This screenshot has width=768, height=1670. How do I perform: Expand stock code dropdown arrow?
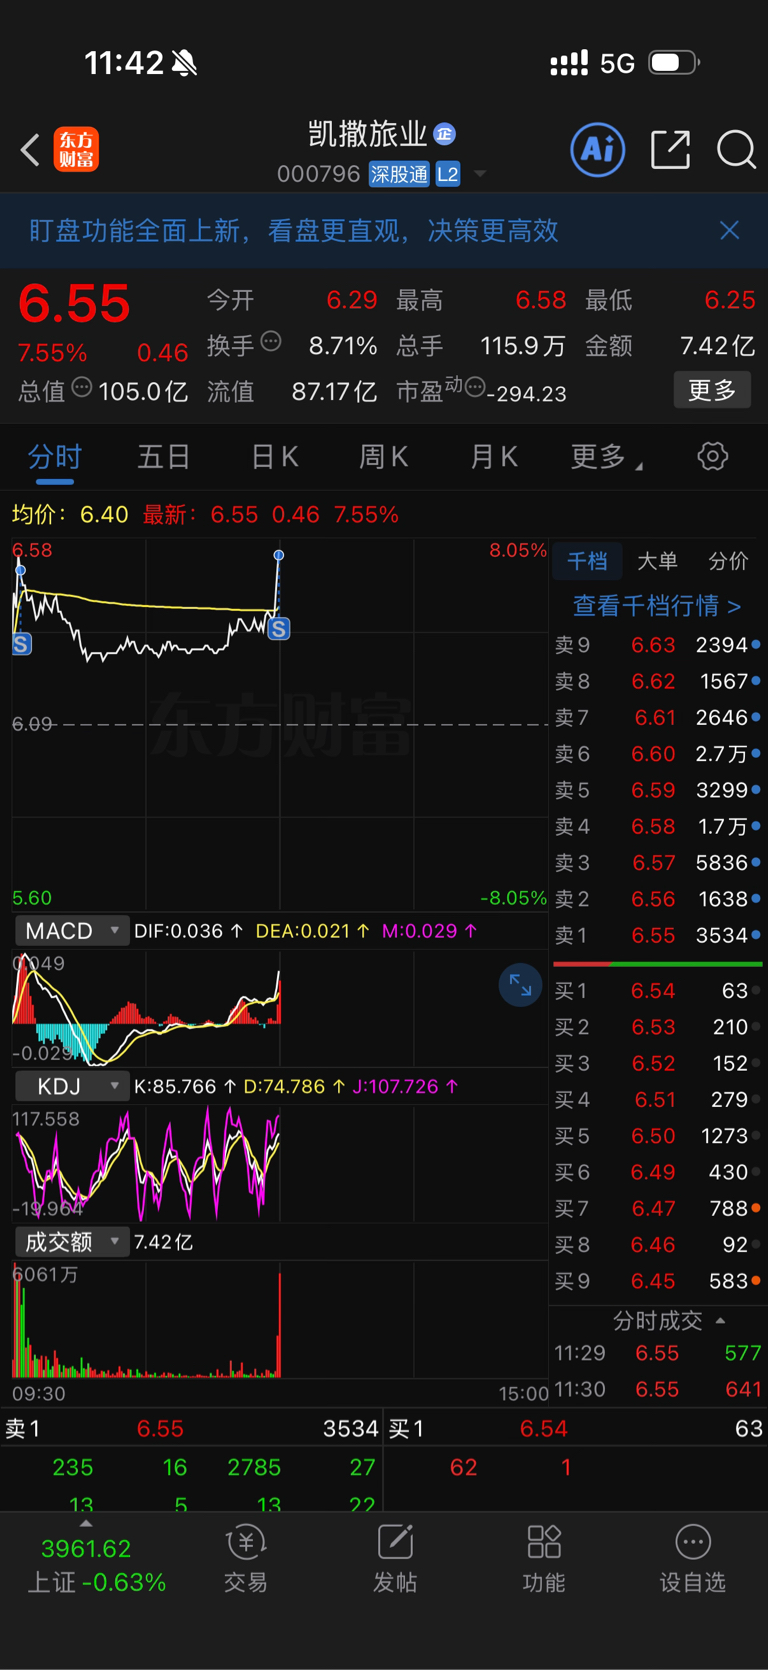click(x=480, y=174)
